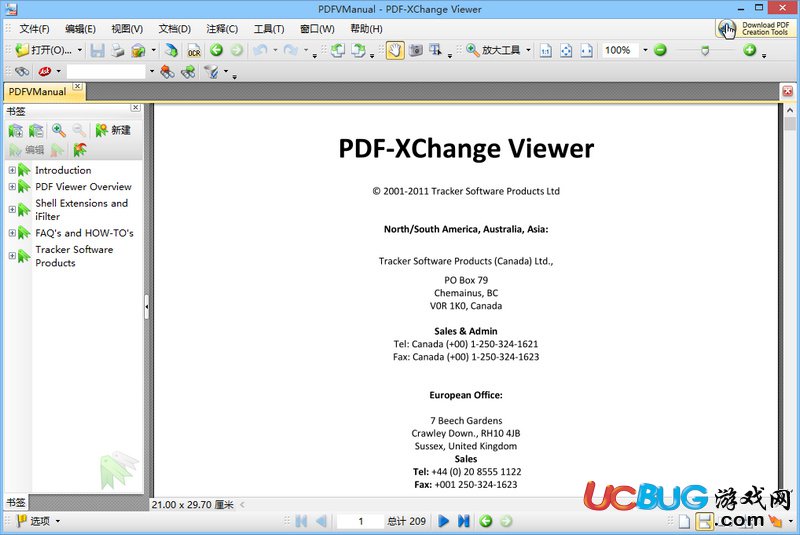Click the Print icon
Viewport: 800px width, 535px height.
[x=118, y=50]
